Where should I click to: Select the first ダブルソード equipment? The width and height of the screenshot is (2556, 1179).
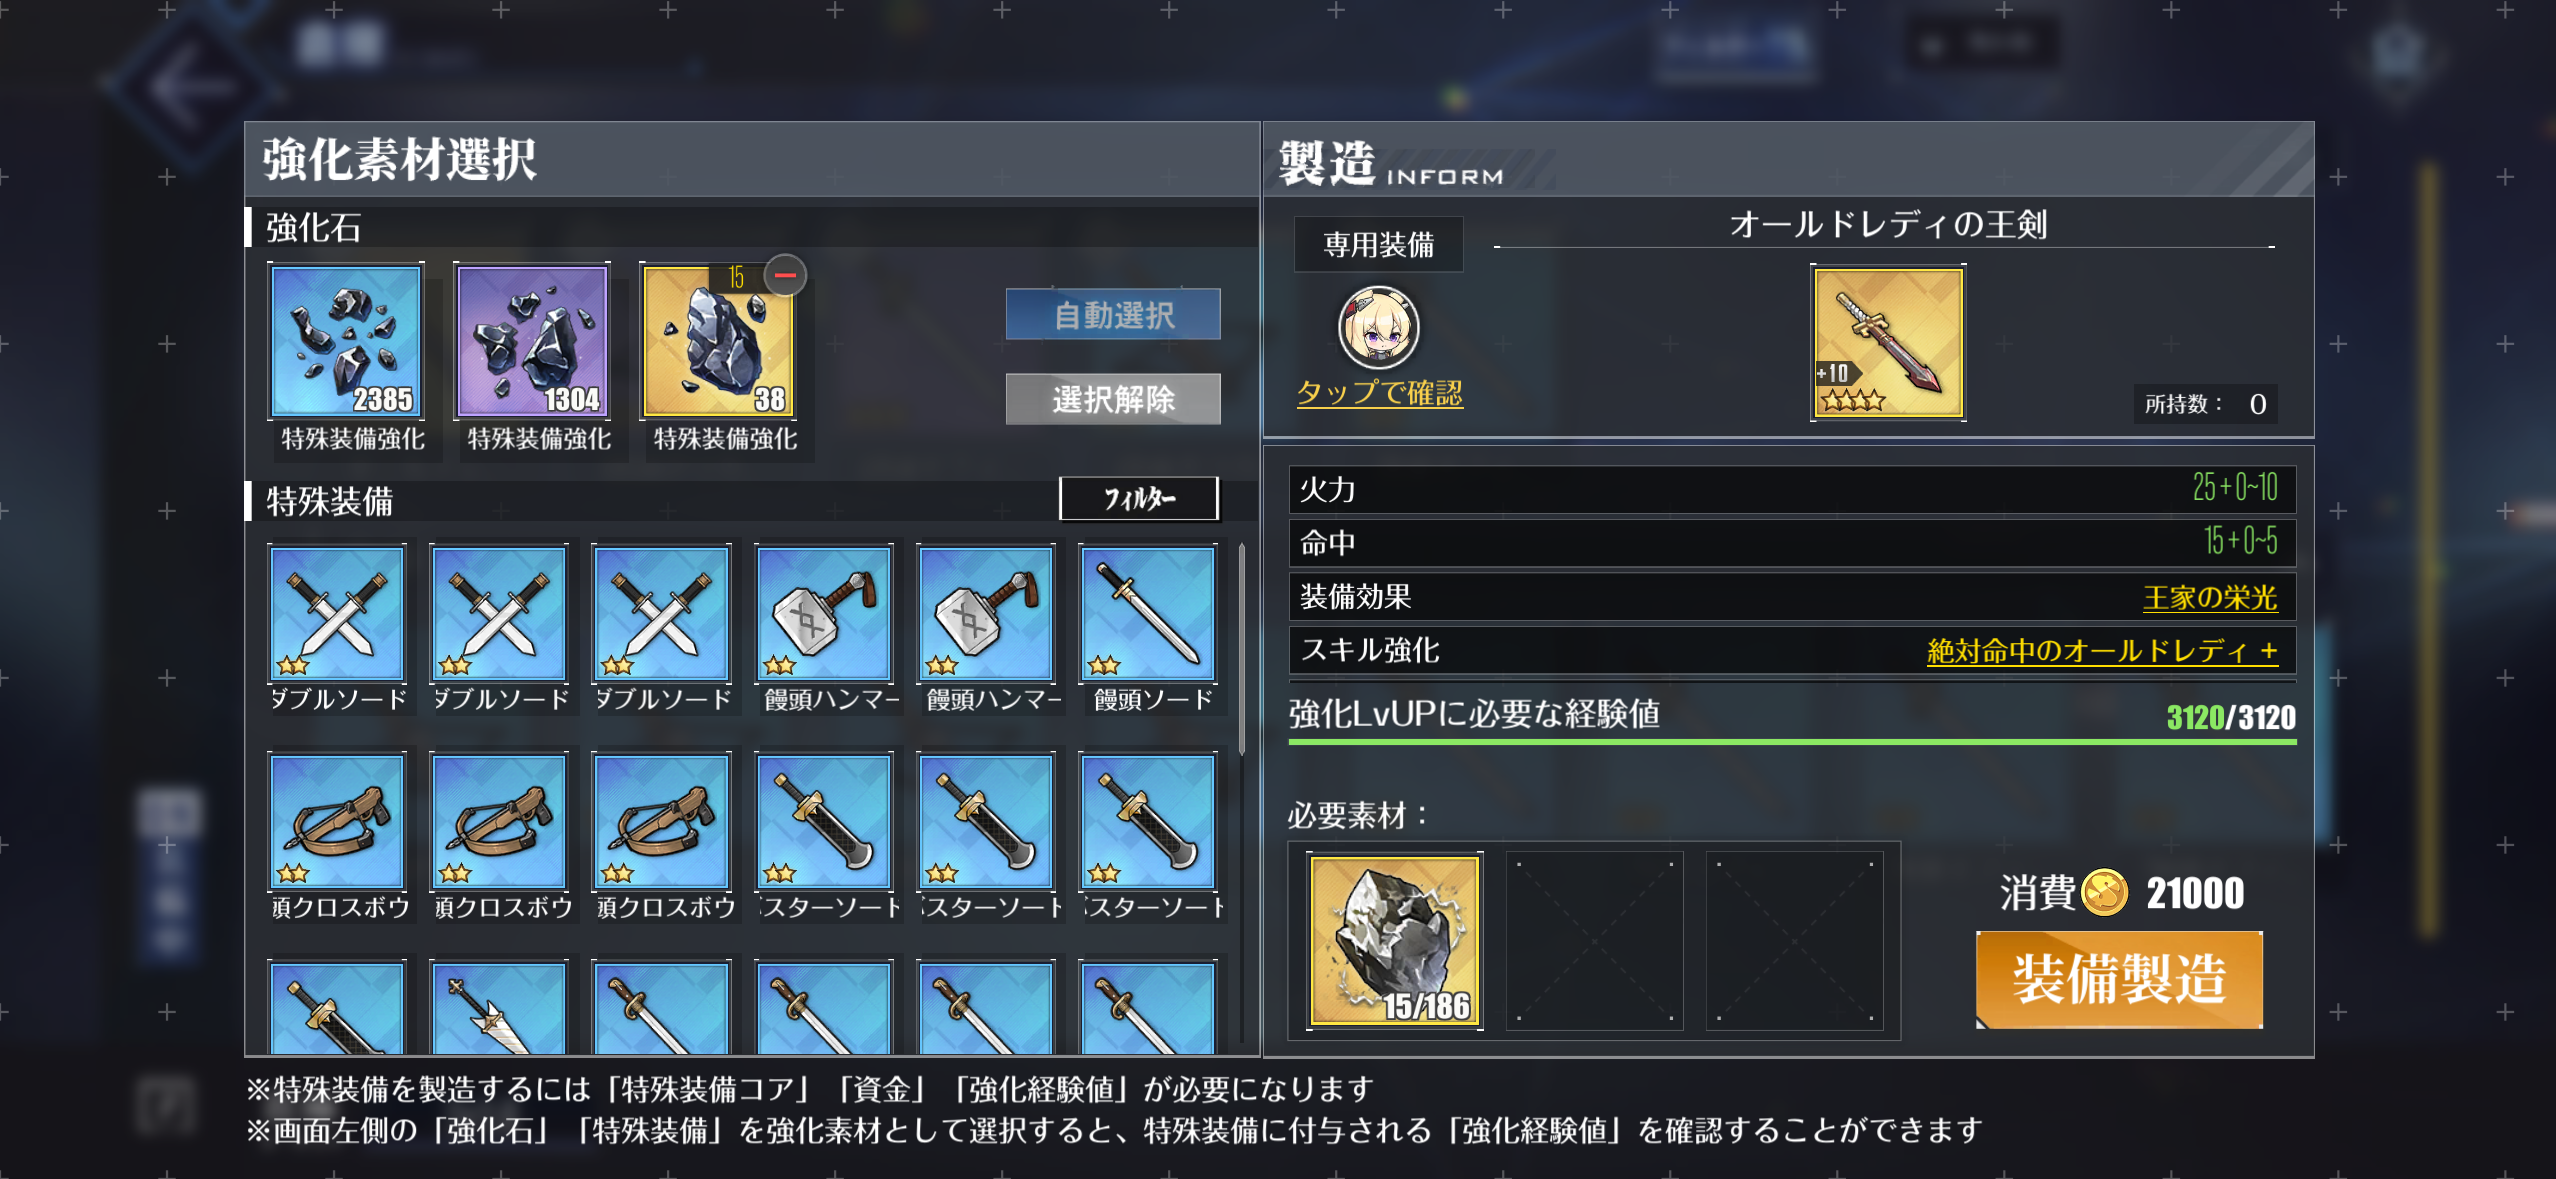pyautogui.click(x=337, y=613)
